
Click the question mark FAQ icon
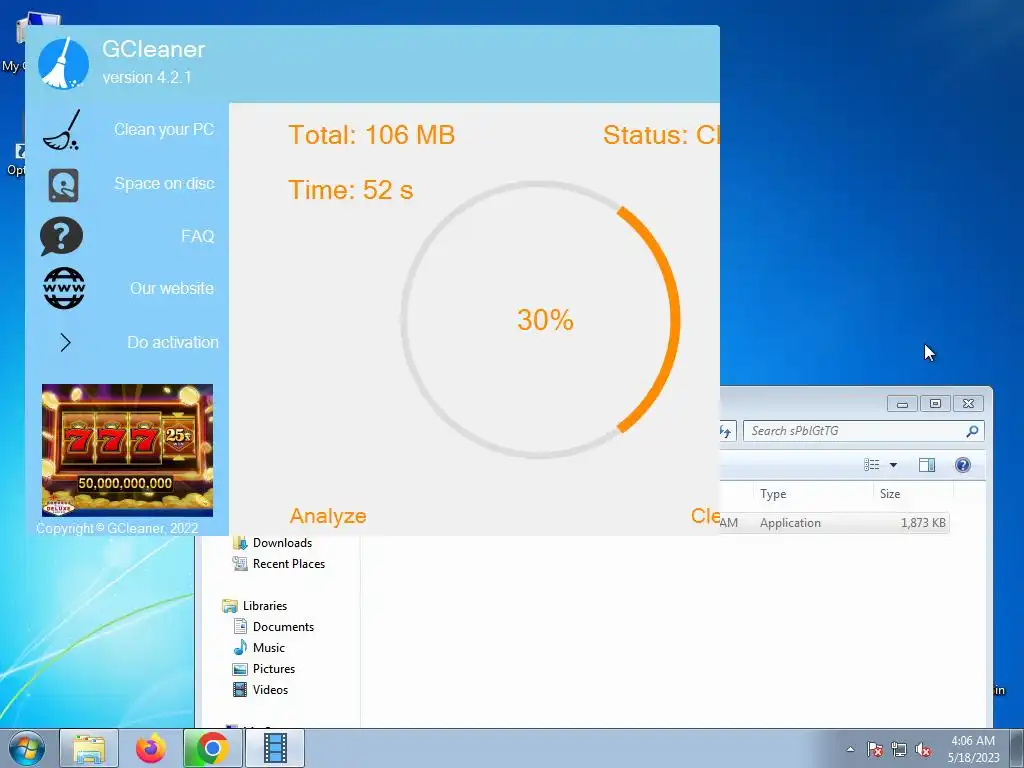pyautogui.click(x=61, y=236)
